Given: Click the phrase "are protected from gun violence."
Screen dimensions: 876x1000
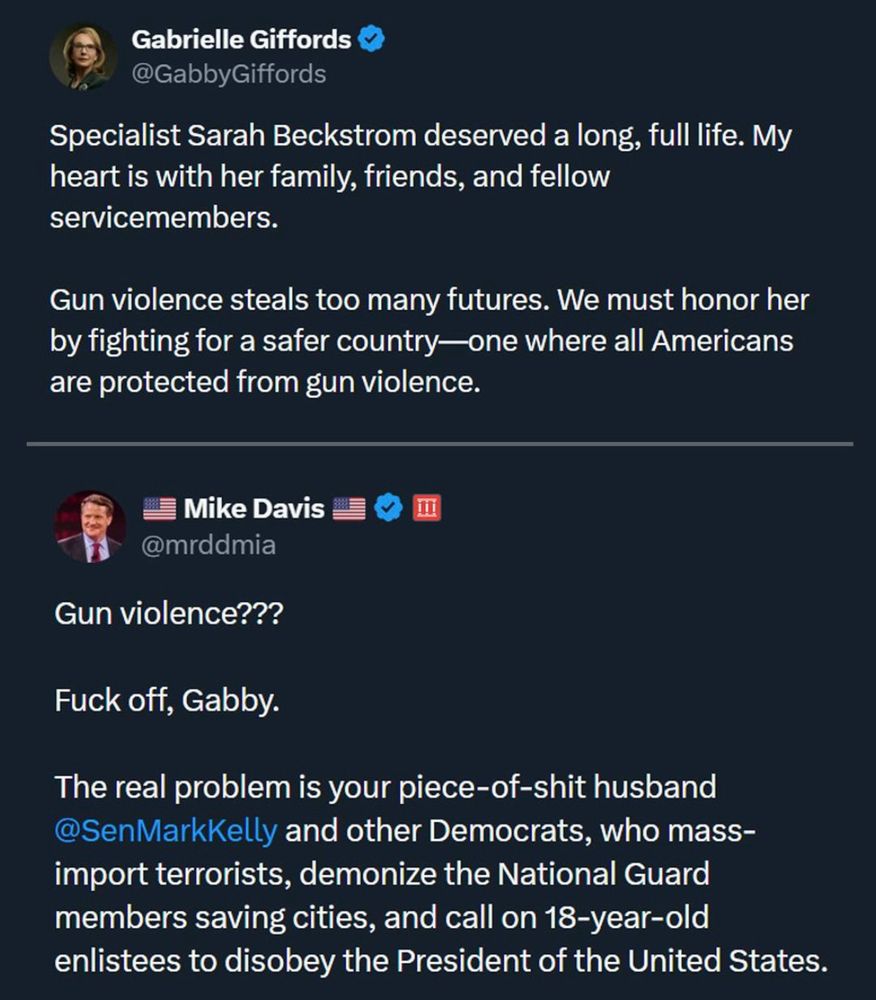Looking at the screenshot, I should [x=265, y=382].
